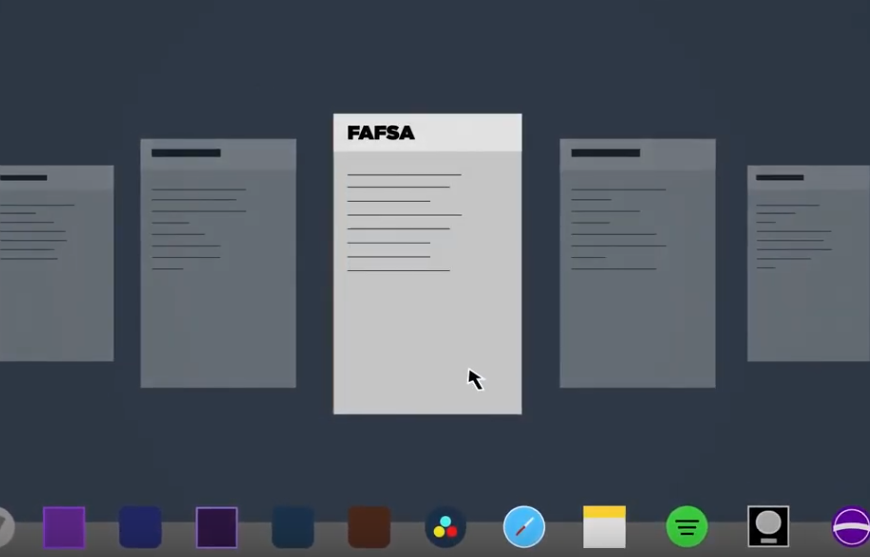870x557 pixels.
Task: Pick the far-right partially visible document
Action: (808, 300)
